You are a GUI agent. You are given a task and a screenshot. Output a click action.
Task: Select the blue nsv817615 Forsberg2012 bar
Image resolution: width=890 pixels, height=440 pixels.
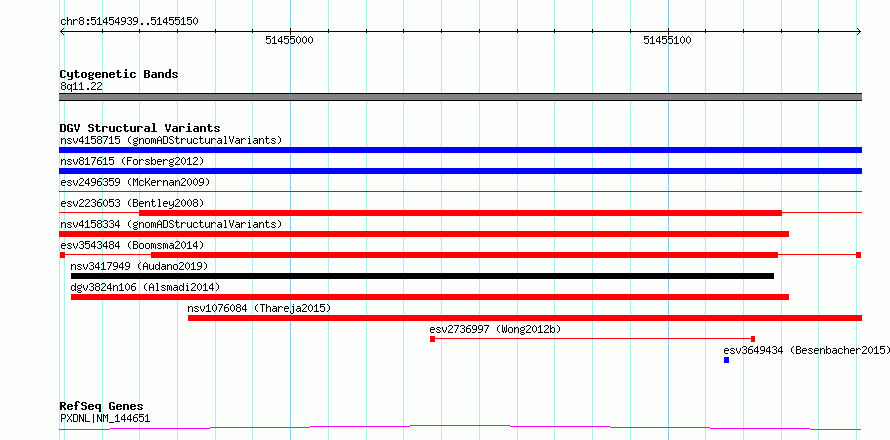click(x=460, y=171)
